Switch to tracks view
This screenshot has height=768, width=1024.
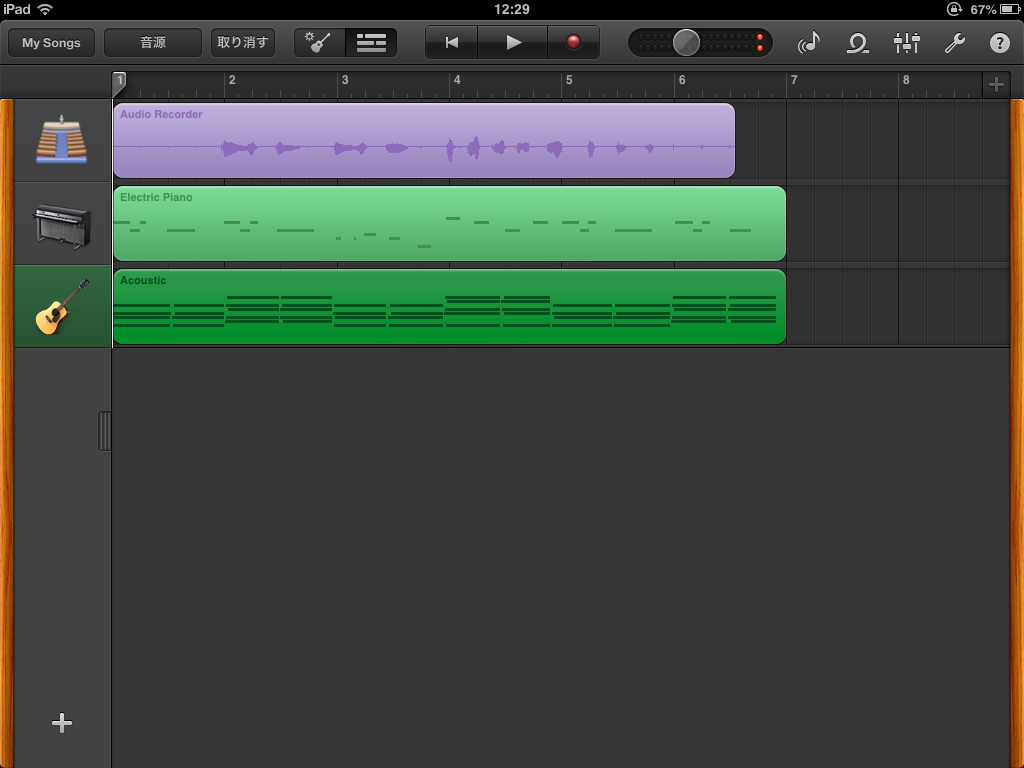[371, 43]
